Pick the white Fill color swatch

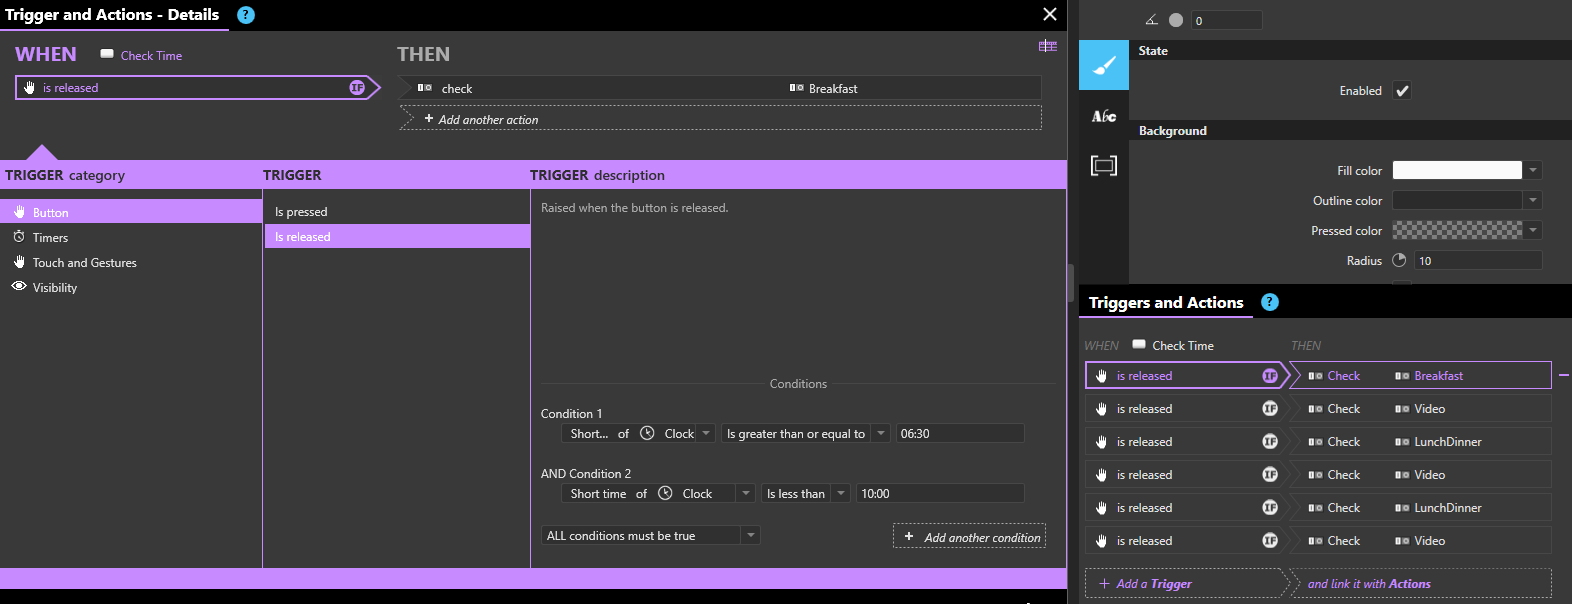click(x=1457, y=170)
